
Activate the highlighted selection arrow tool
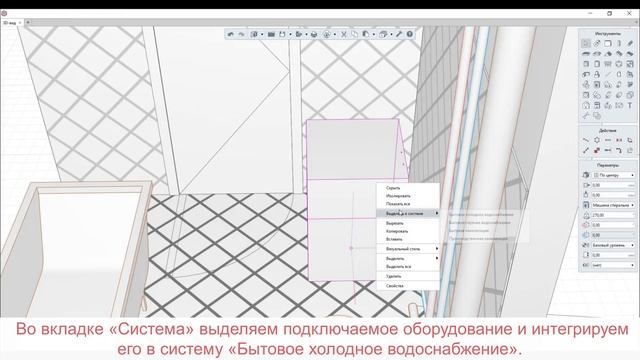[586, 43]
